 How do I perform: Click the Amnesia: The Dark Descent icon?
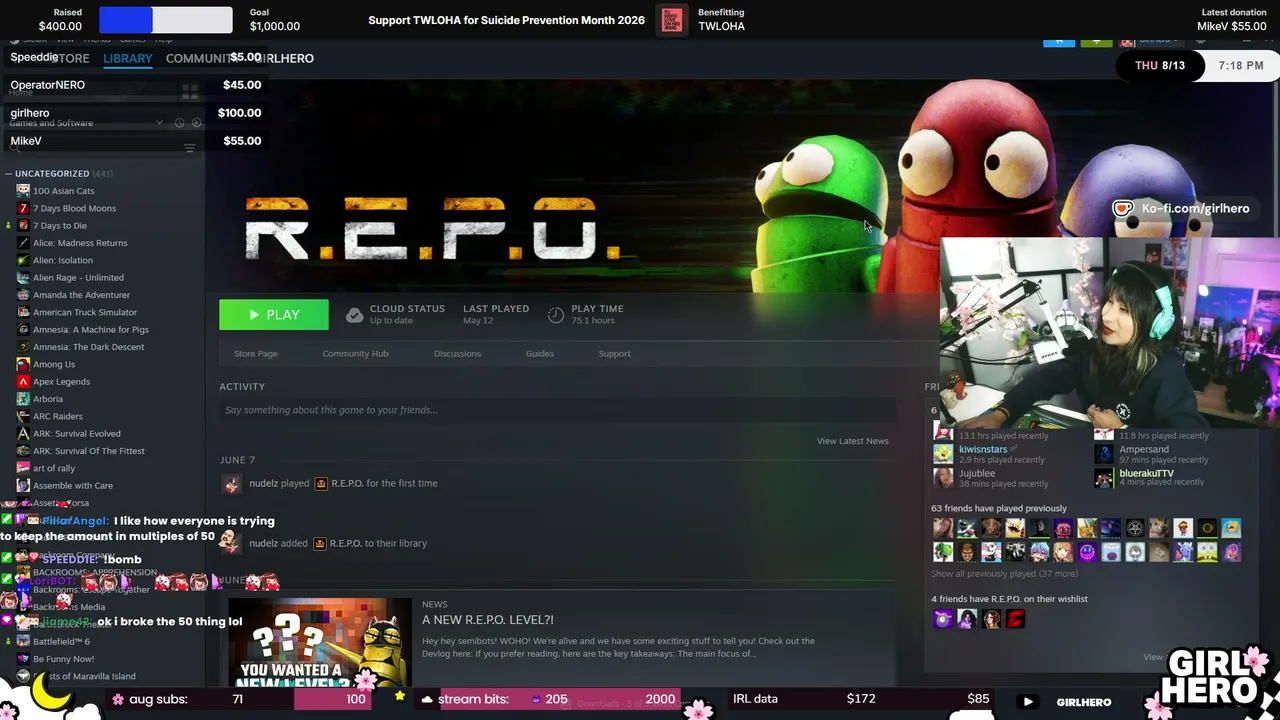tap(23, 347)
